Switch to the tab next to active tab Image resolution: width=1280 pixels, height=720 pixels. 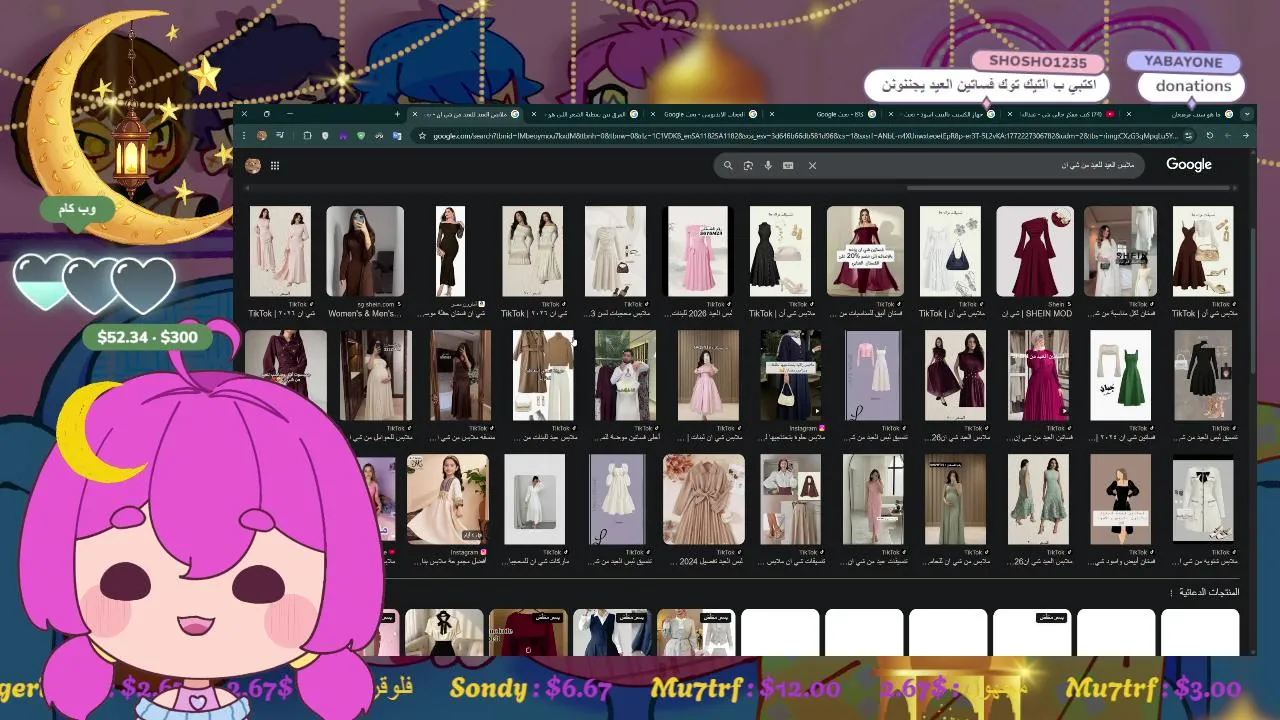point(585,114)
